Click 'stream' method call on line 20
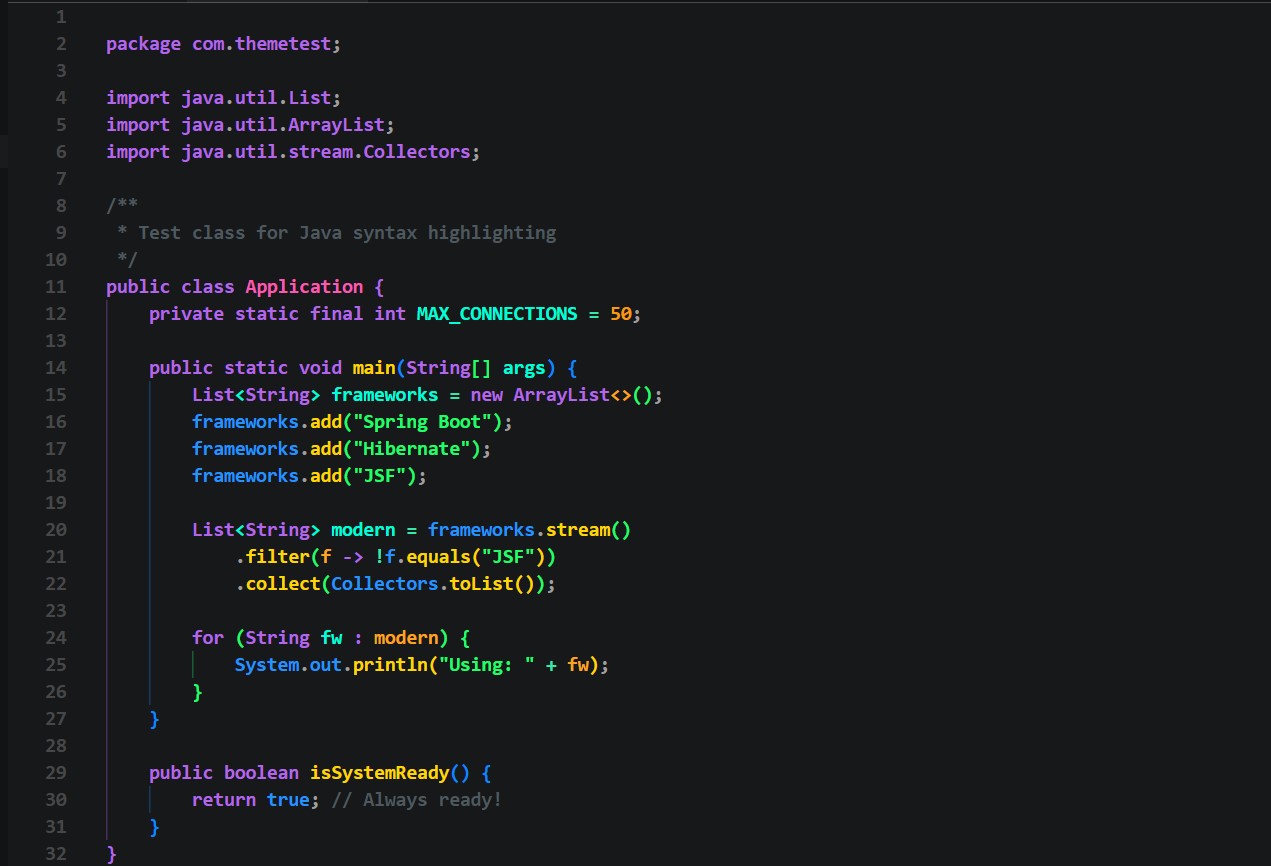Viewport: 1271px width, 866px height. click(x=577, y=530)
